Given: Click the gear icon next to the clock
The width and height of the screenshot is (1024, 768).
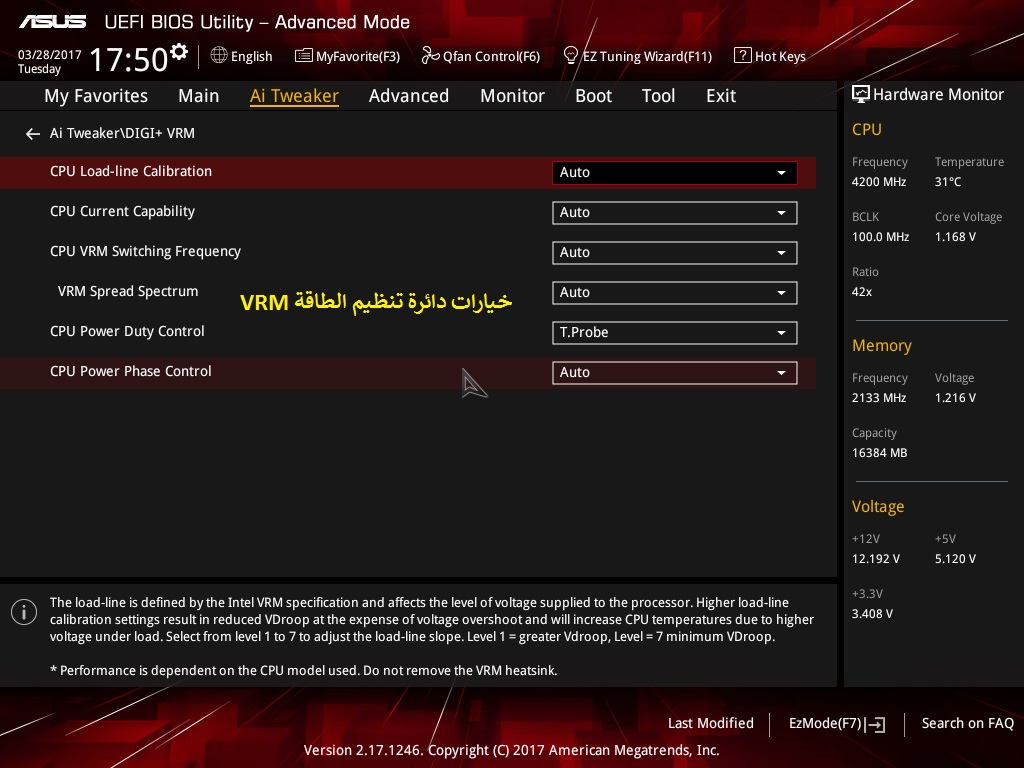Looking at the screenshot, I should (179, 52).
